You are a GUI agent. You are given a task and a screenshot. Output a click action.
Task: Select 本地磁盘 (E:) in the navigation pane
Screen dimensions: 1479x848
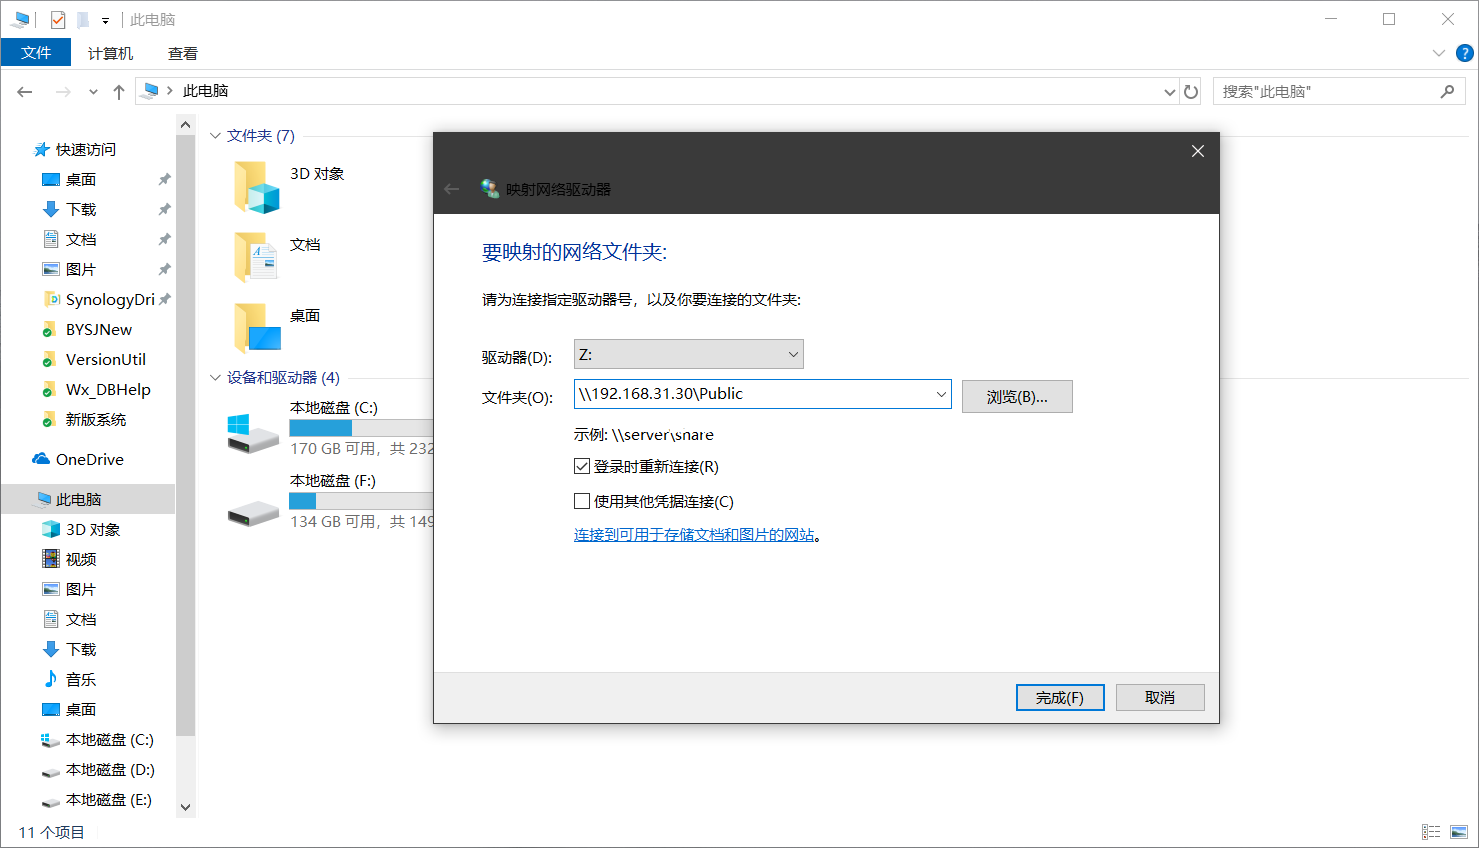109,800
